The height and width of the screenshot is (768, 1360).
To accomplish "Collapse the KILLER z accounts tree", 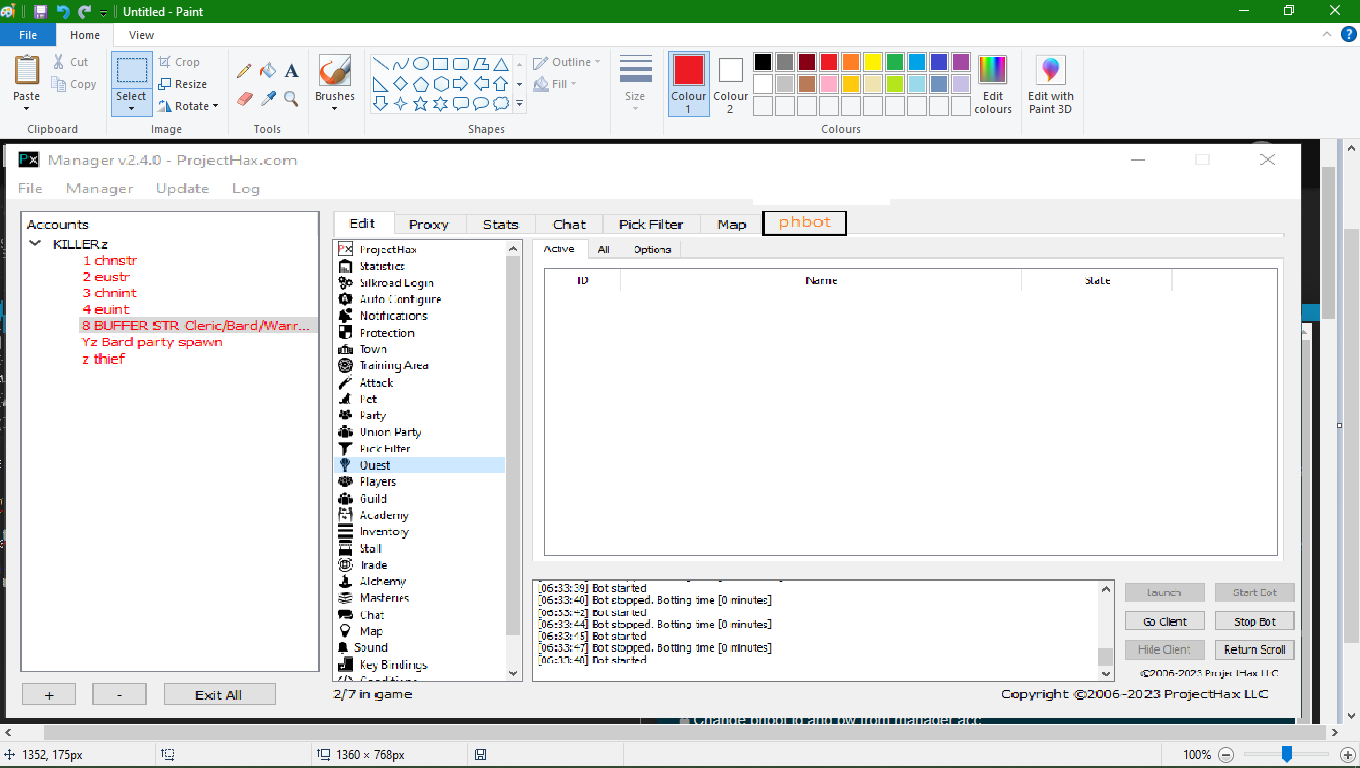I will tap(36, 244).
